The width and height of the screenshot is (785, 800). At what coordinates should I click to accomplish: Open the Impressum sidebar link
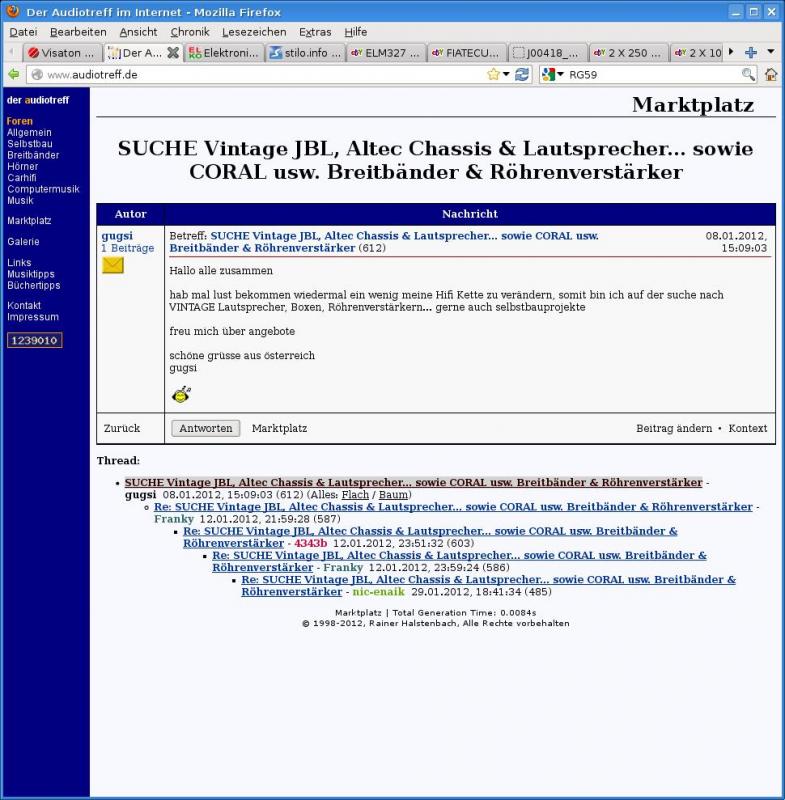click(x=33, y=317)
